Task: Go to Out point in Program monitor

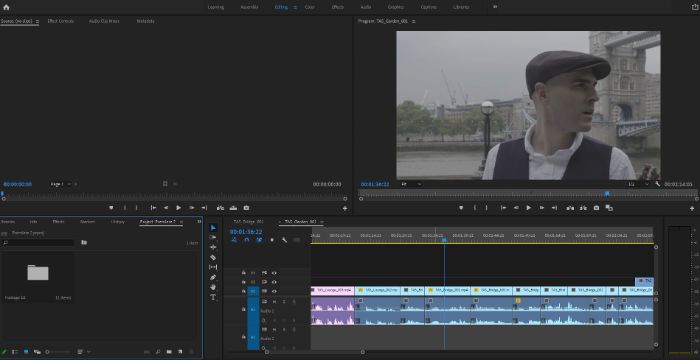Action: click(x=554, y=208)
